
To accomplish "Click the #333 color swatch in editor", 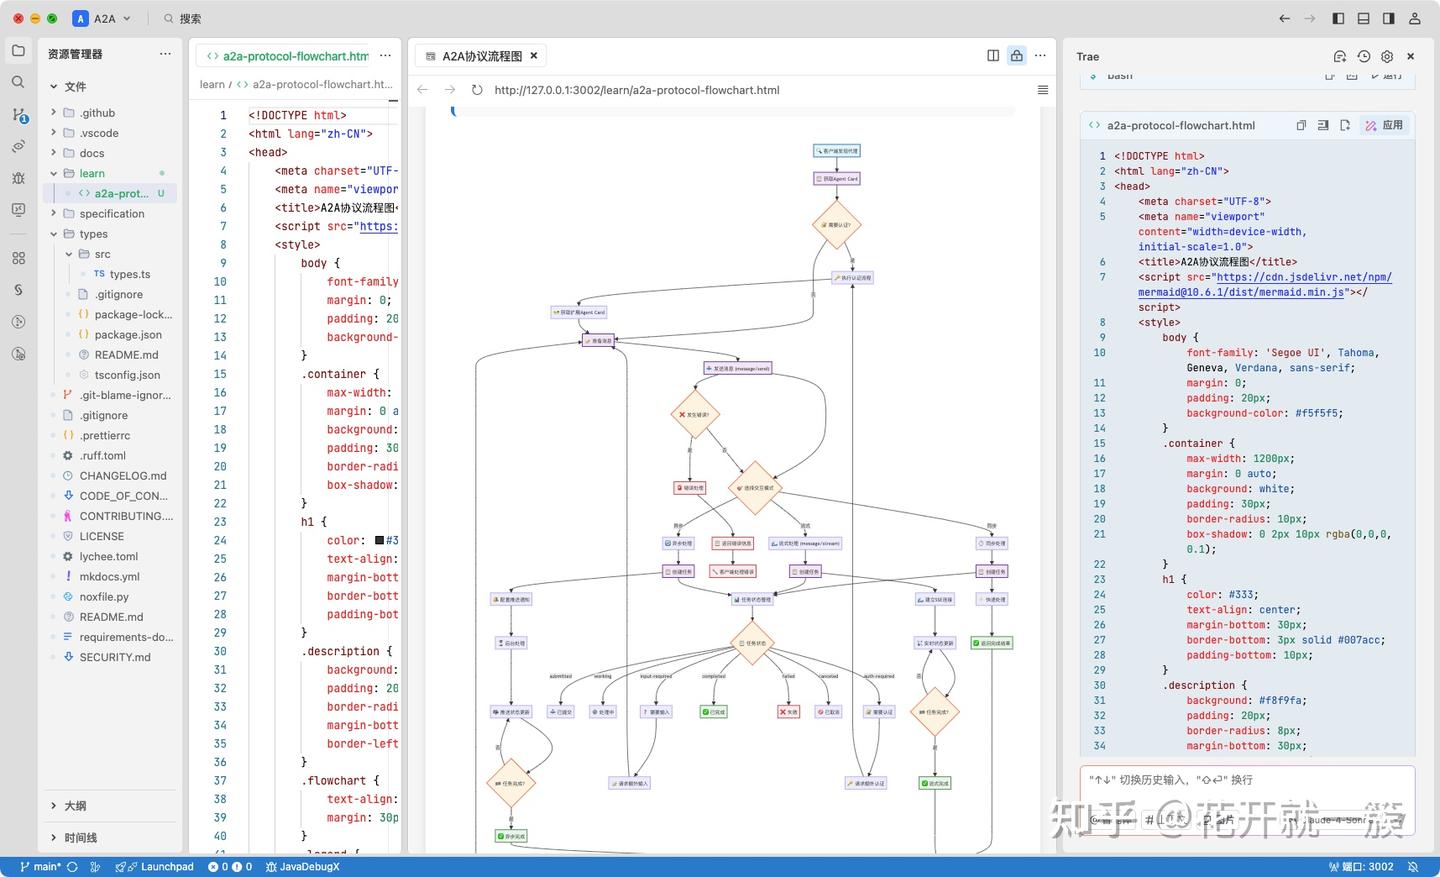I will pos(380,541).
